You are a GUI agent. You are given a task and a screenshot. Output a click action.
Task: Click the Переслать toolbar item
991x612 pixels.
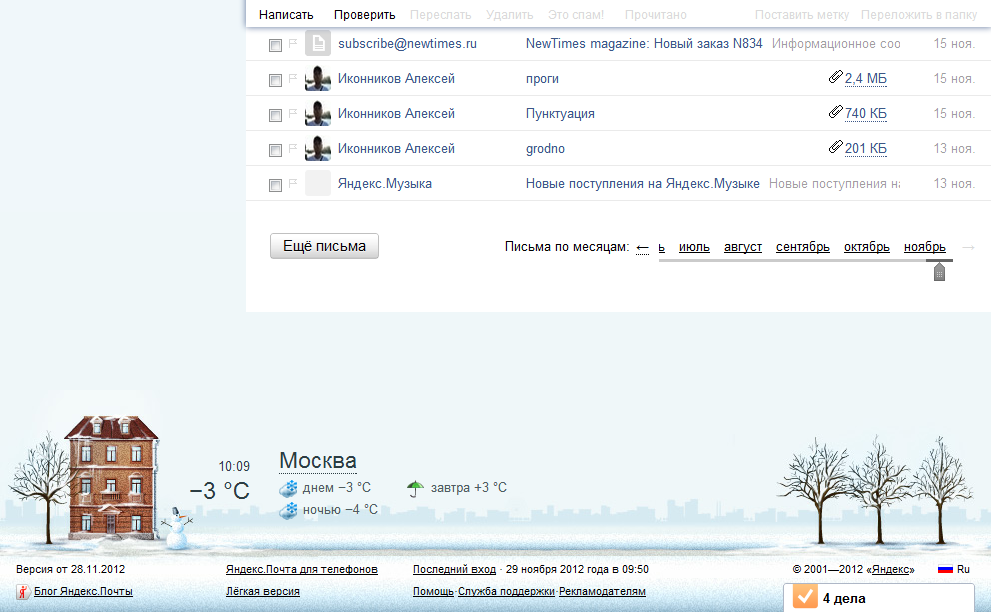point(441,15)
